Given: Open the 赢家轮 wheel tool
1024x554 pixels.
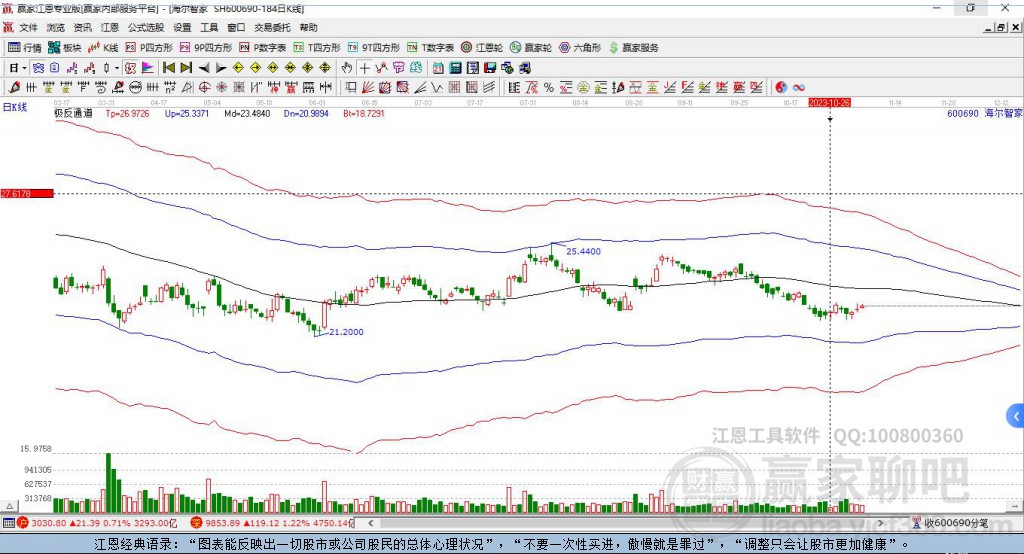Looking at the screenshot, I should point(530,48).
